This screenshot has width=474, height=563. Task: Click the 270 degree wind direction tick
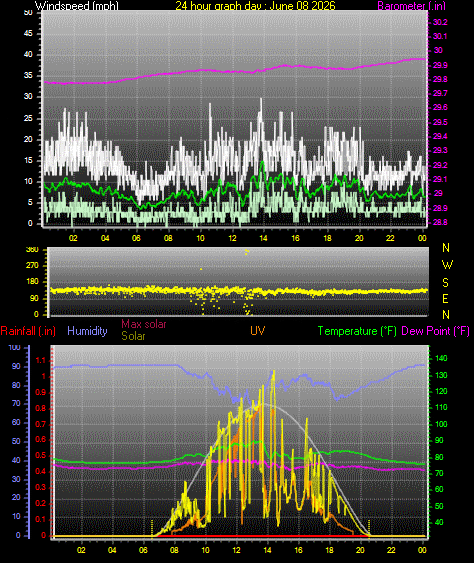click(x=32, y=265)
